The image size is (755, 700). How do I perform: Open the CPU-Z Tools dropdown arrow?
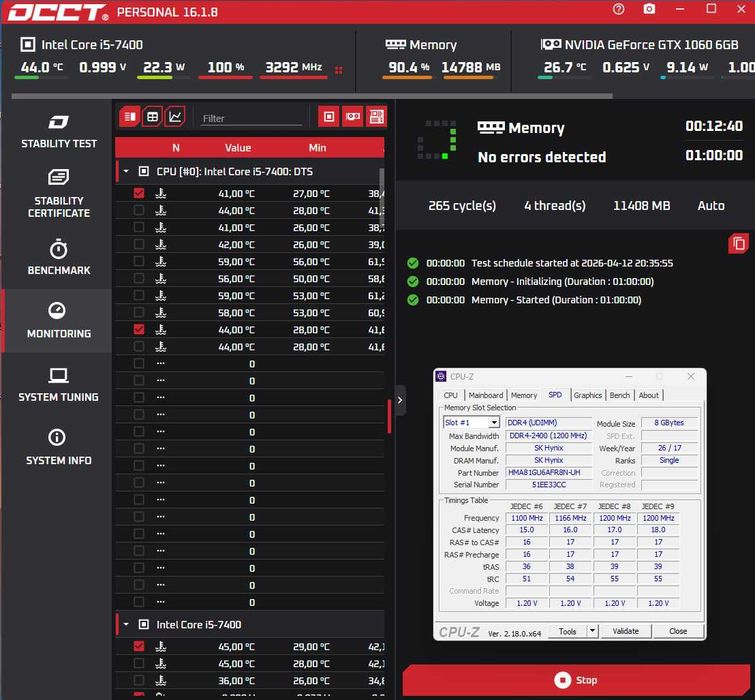pos(593,631)
